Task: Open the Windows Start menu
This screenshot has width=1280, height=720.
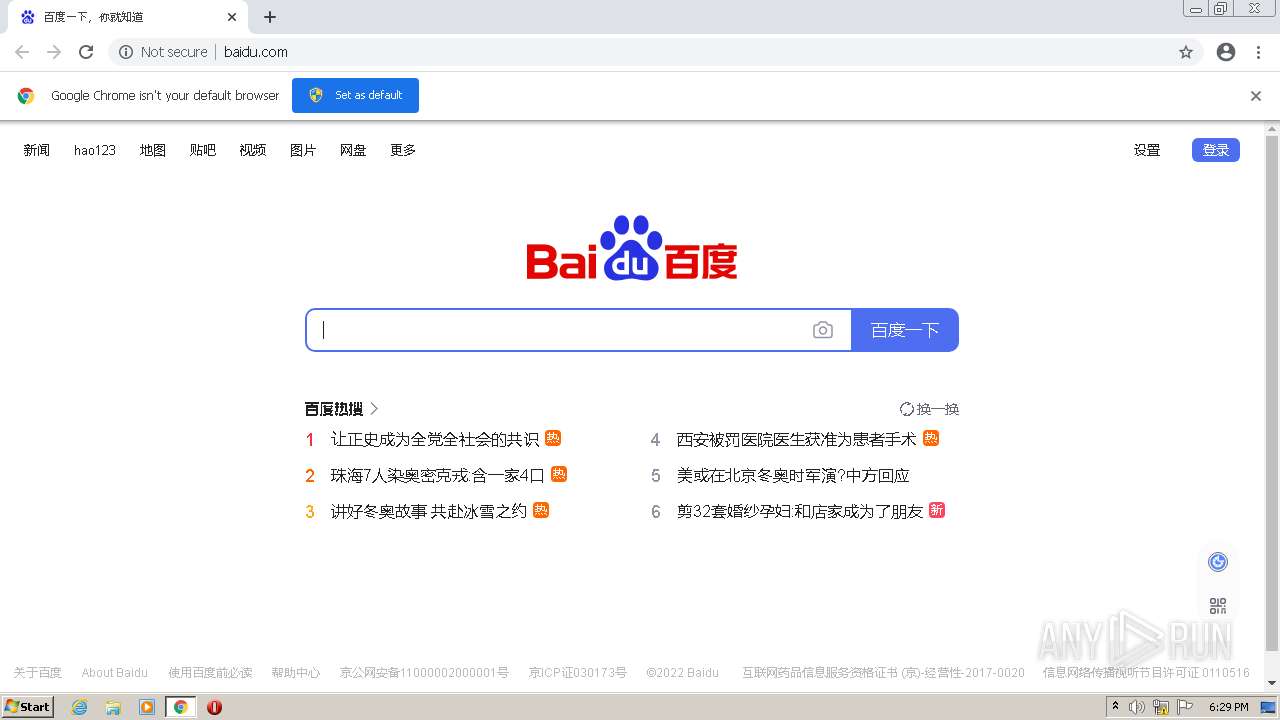Action: 27,707
